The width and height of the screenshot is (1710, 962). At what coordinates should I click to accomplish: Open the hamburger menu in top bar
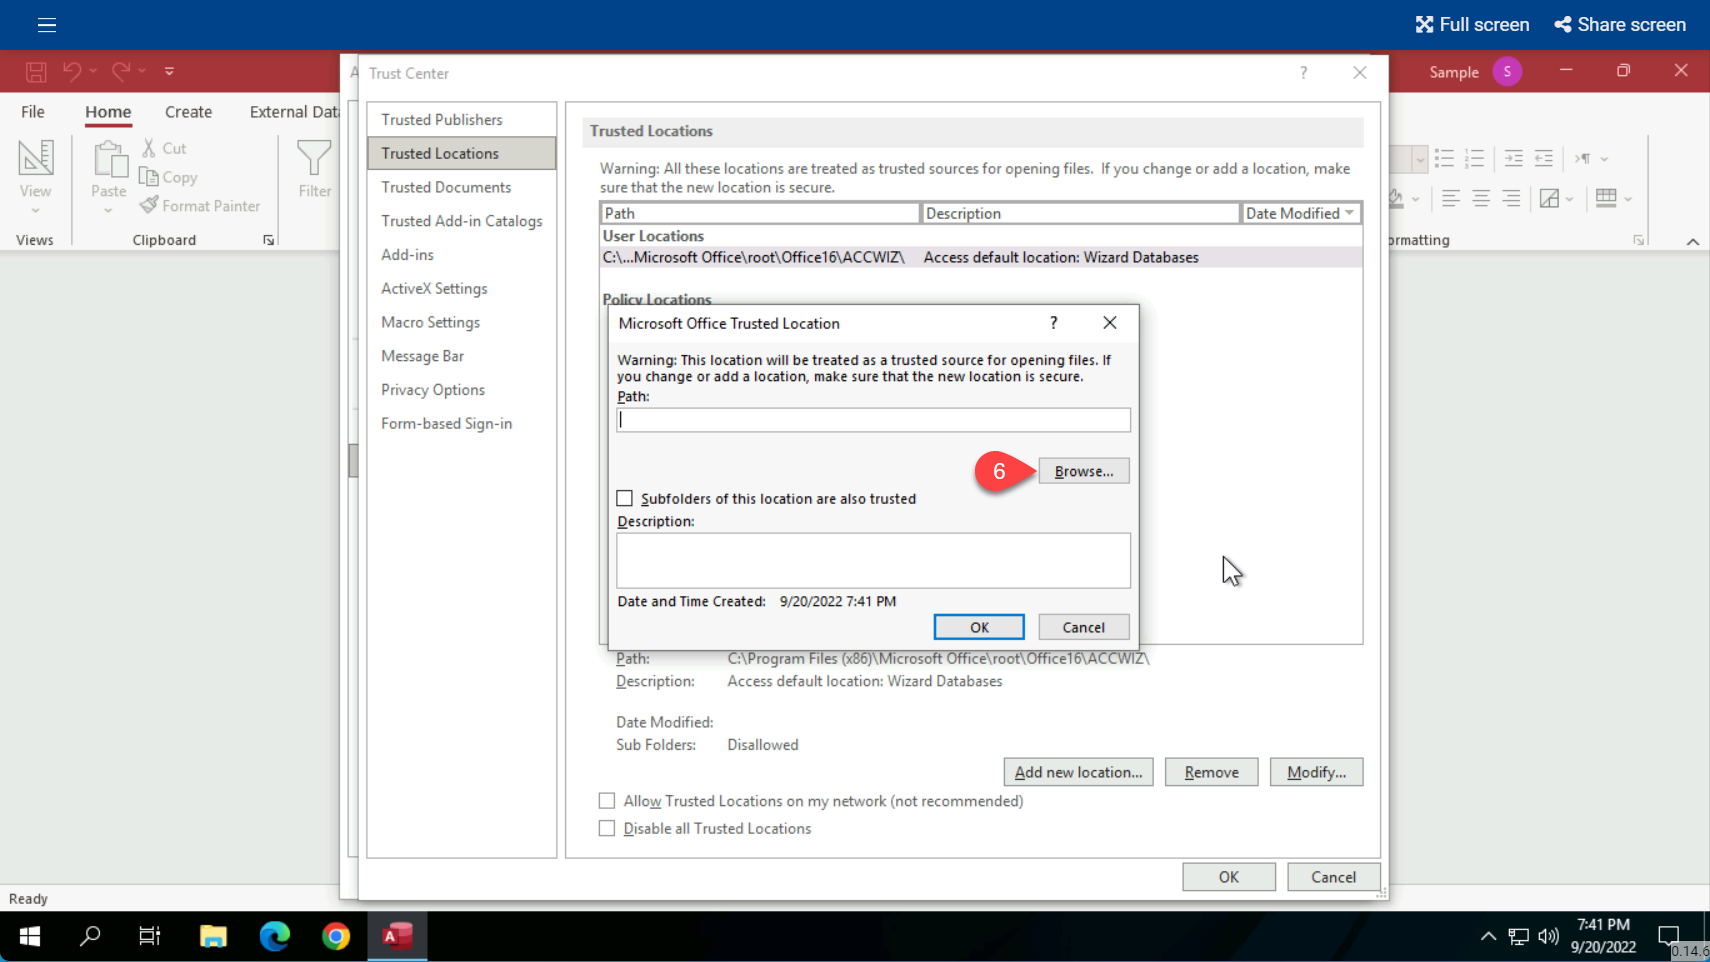click(47, 25)
